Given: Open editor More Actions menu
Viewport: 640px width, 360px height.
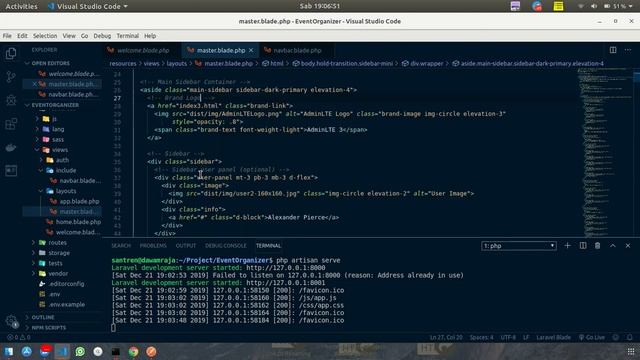Looking at the screenshot, I should point(628,50).
